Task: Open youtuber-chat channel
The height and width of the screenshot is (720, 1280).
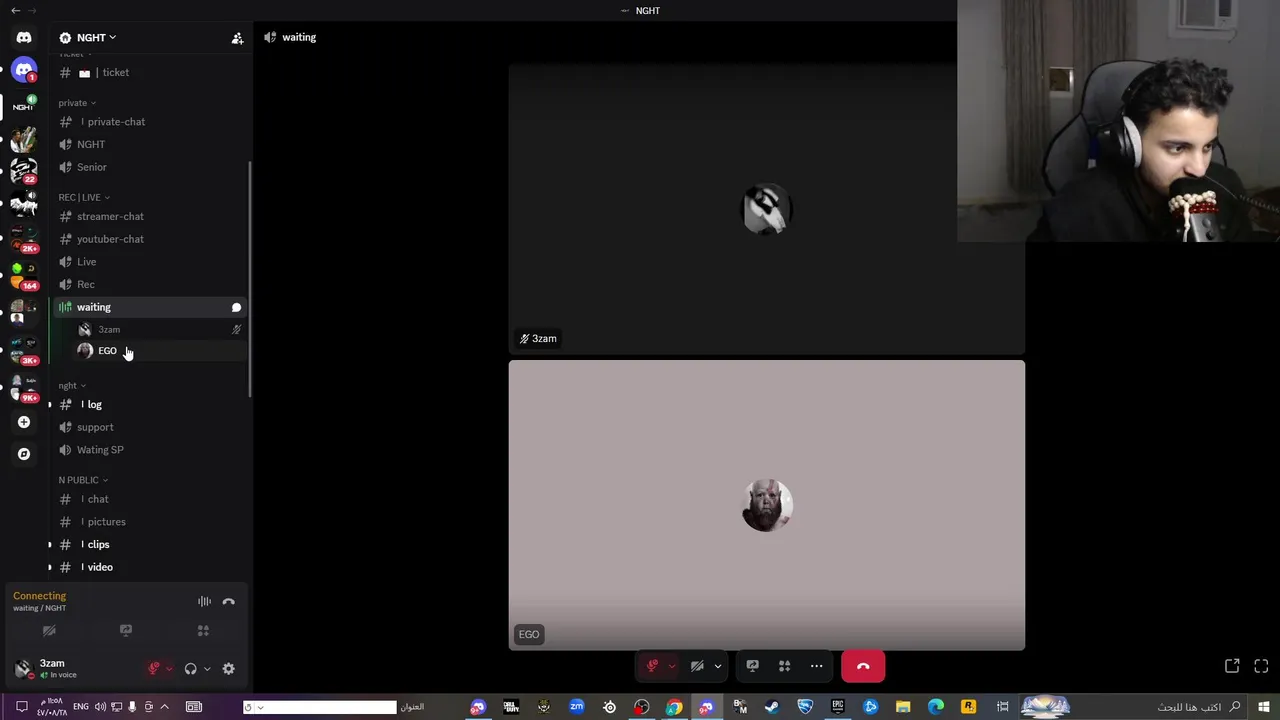Action: [150, 239]
